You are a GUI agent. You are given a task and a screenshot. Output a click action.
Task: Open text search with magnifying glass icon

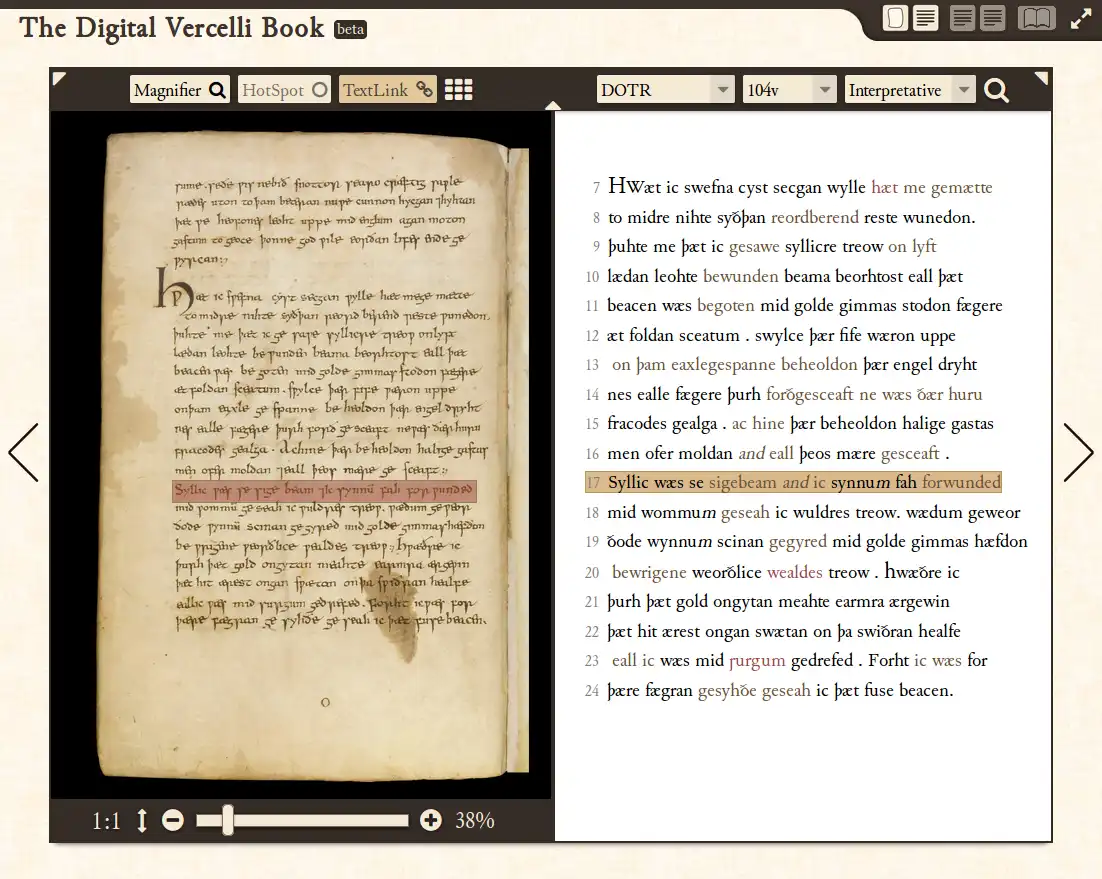tap(996, 90)
